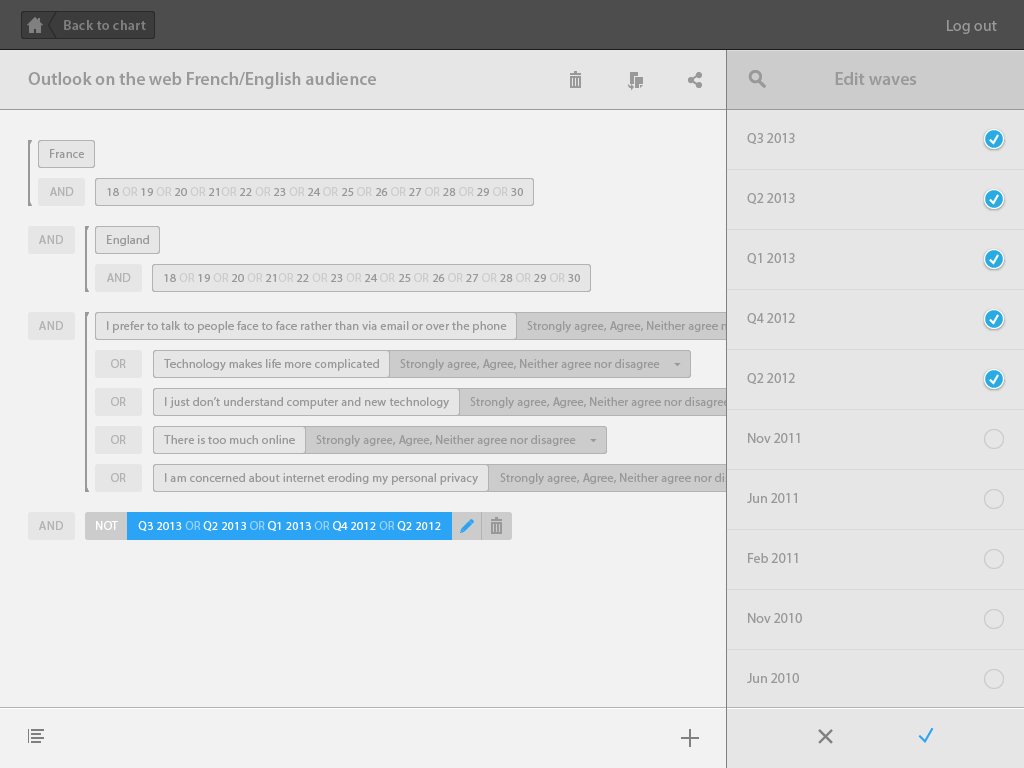The image size is (1024, 768).
Task: Click OR before Technology makes life more complicated
Action: coord(118,364)
